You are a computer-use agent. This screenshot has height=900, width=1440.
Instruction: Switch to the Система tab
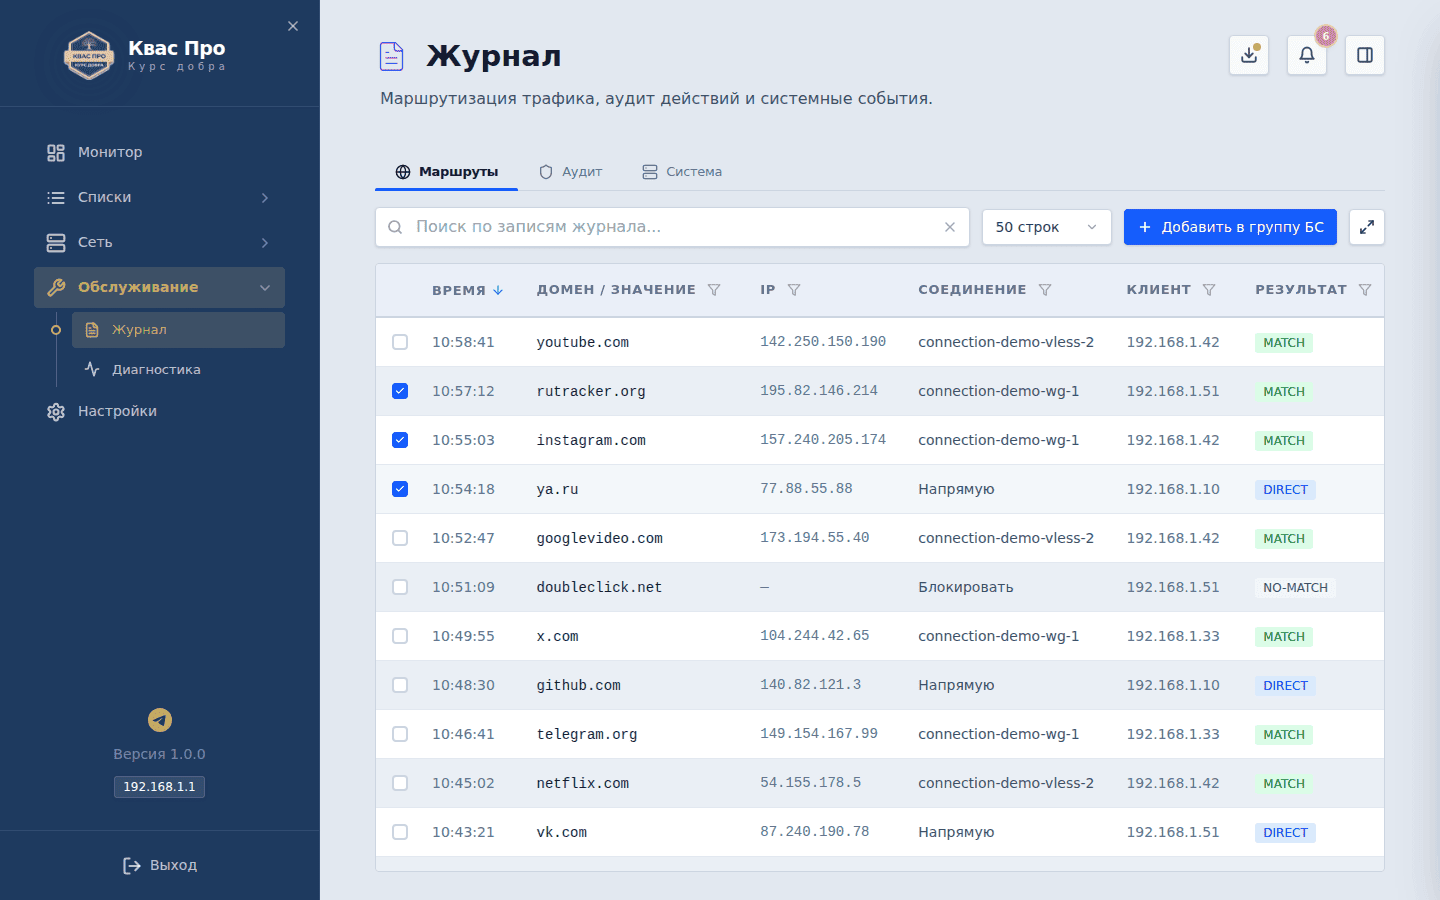(x=682, y=172)
